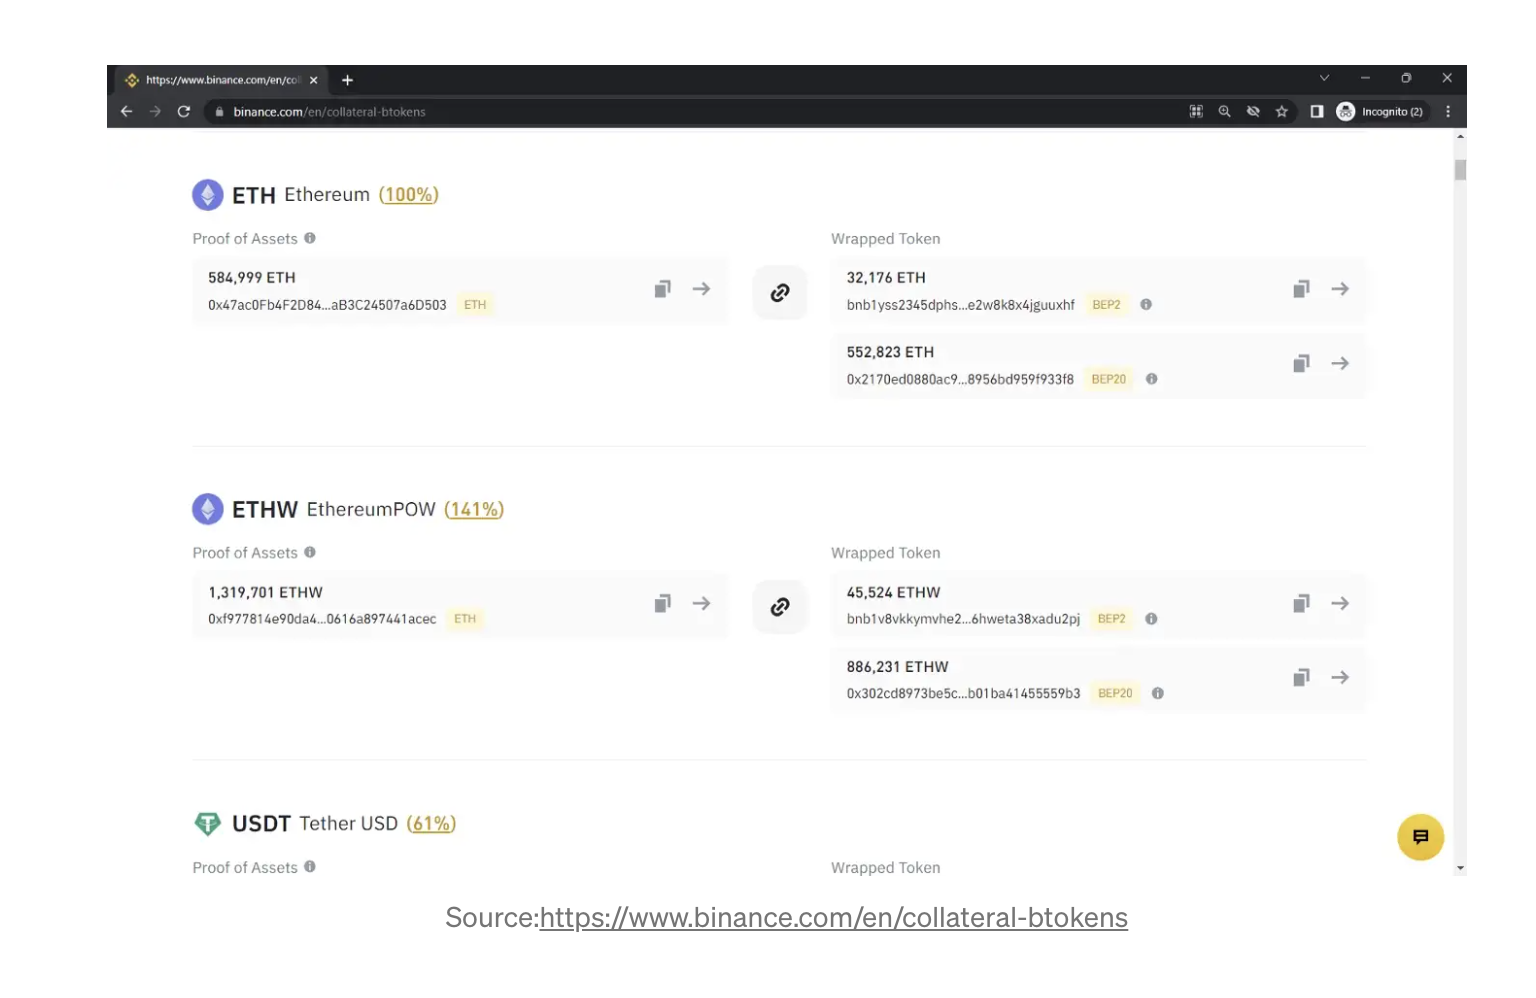The image size is (1536, 998).
Task: Show Proof of Assets info under USDT
Action: pos(310,866)
